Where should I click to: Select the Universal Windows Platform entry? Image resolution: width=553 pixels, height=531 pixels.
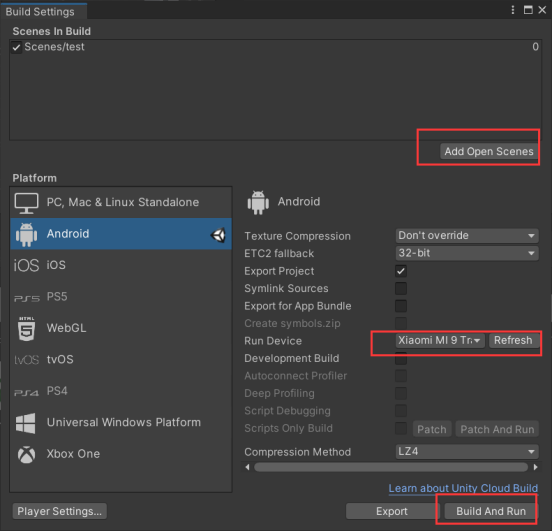[121, 422]
